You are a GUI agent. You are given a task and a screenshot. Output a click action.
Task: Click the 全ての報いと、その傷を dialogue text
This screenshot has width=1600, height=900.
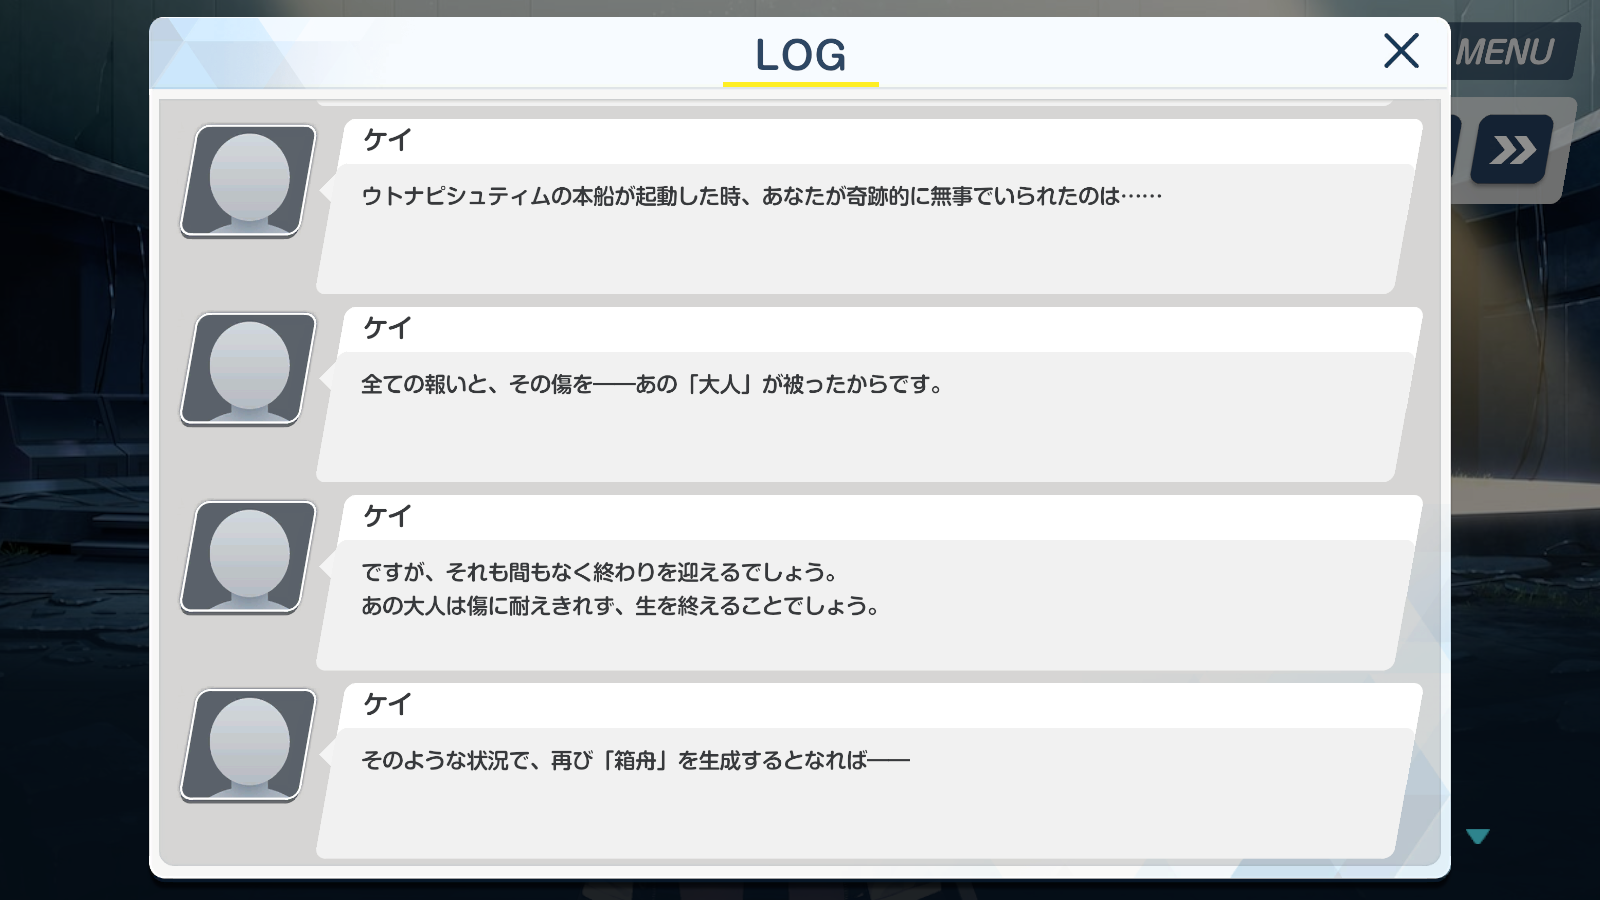pos(653,384)
